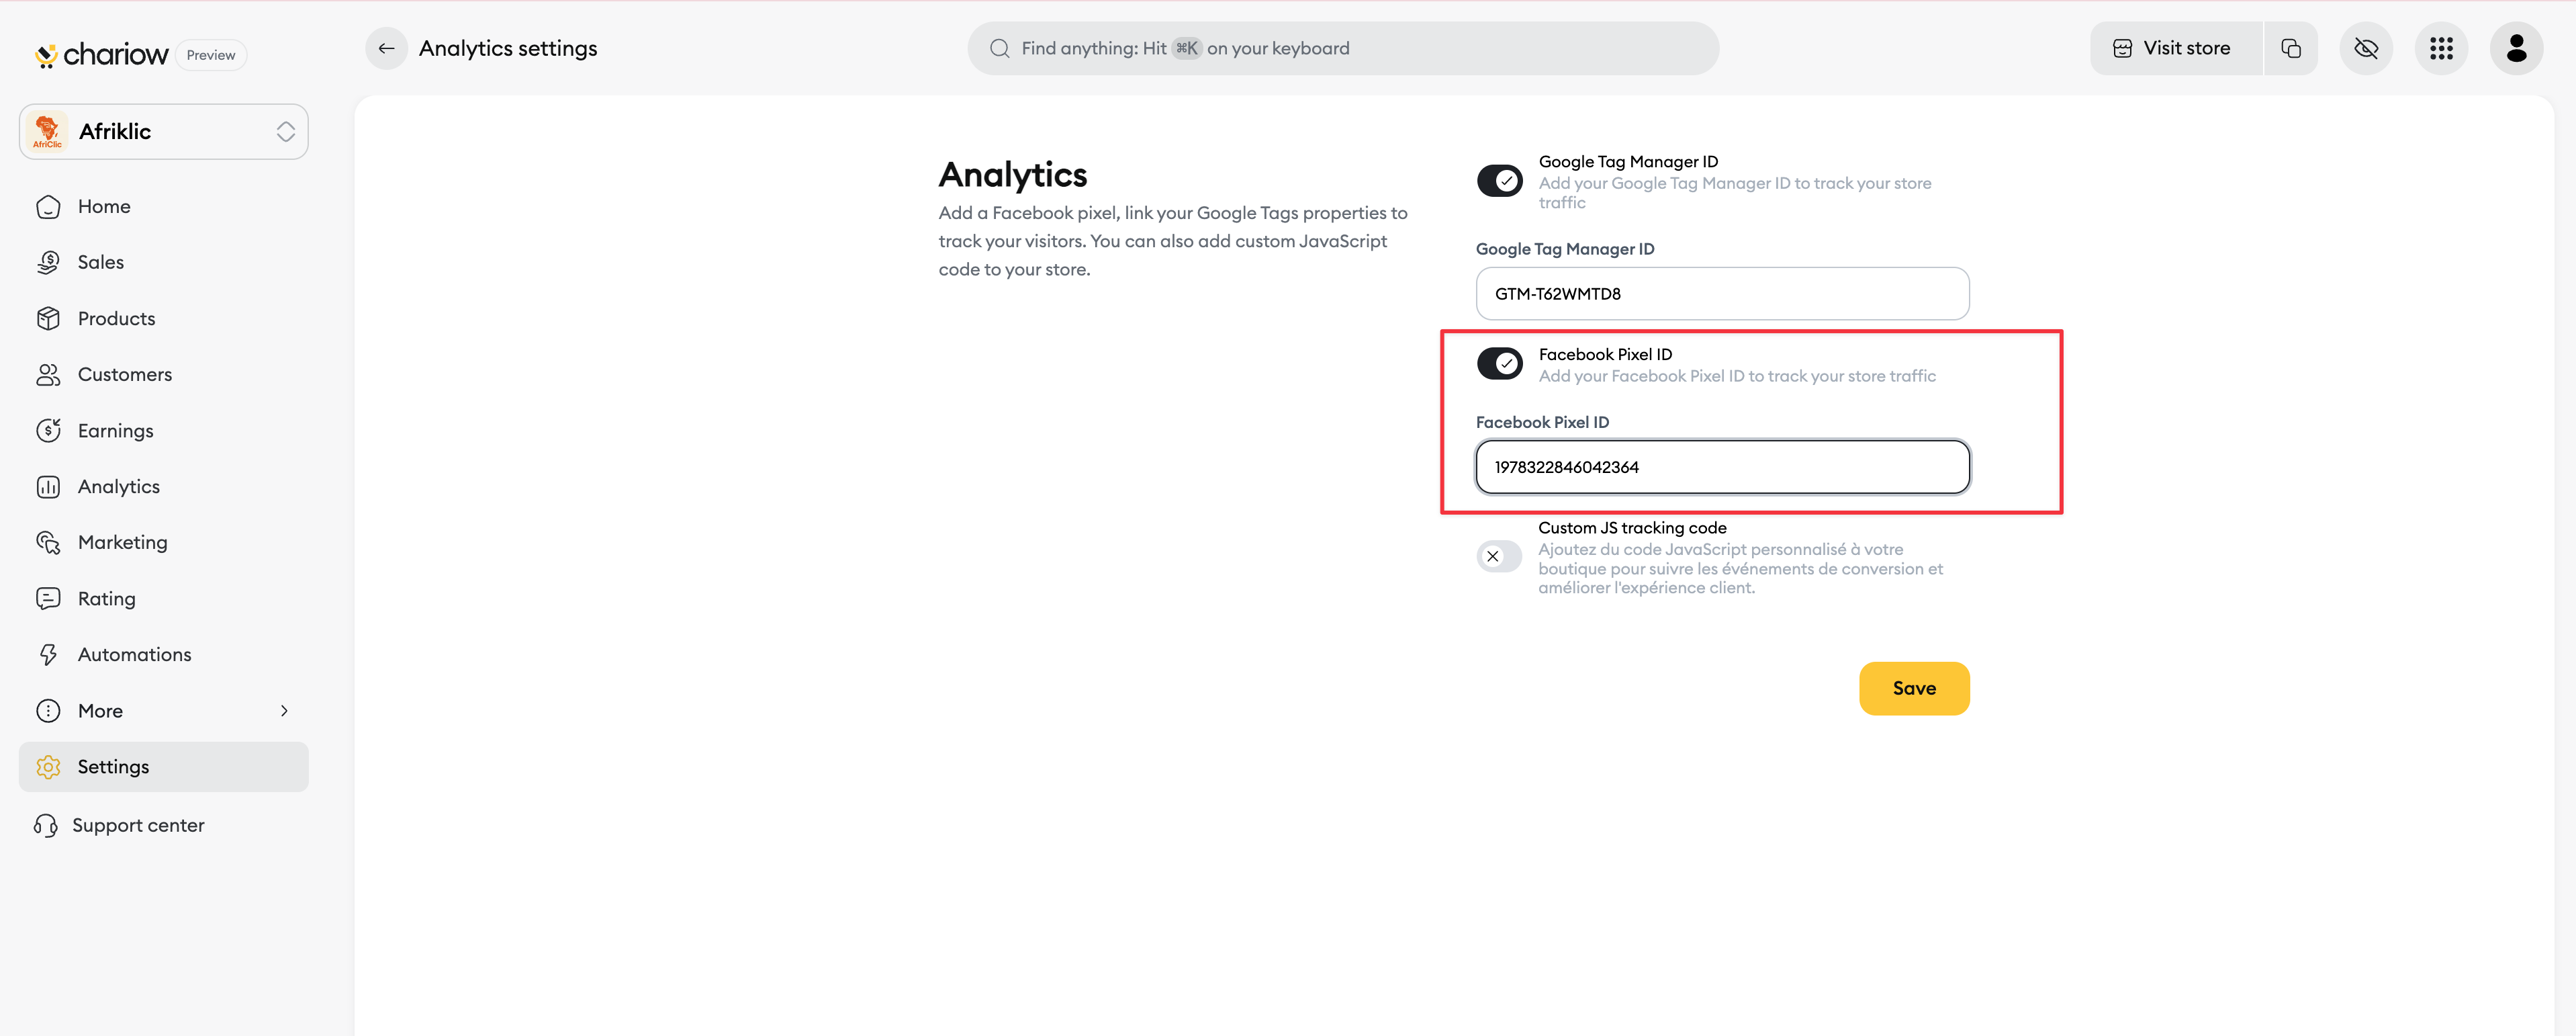Click the Automations lightning icon
The image size is (2576, 1036).
click(48, 654)
